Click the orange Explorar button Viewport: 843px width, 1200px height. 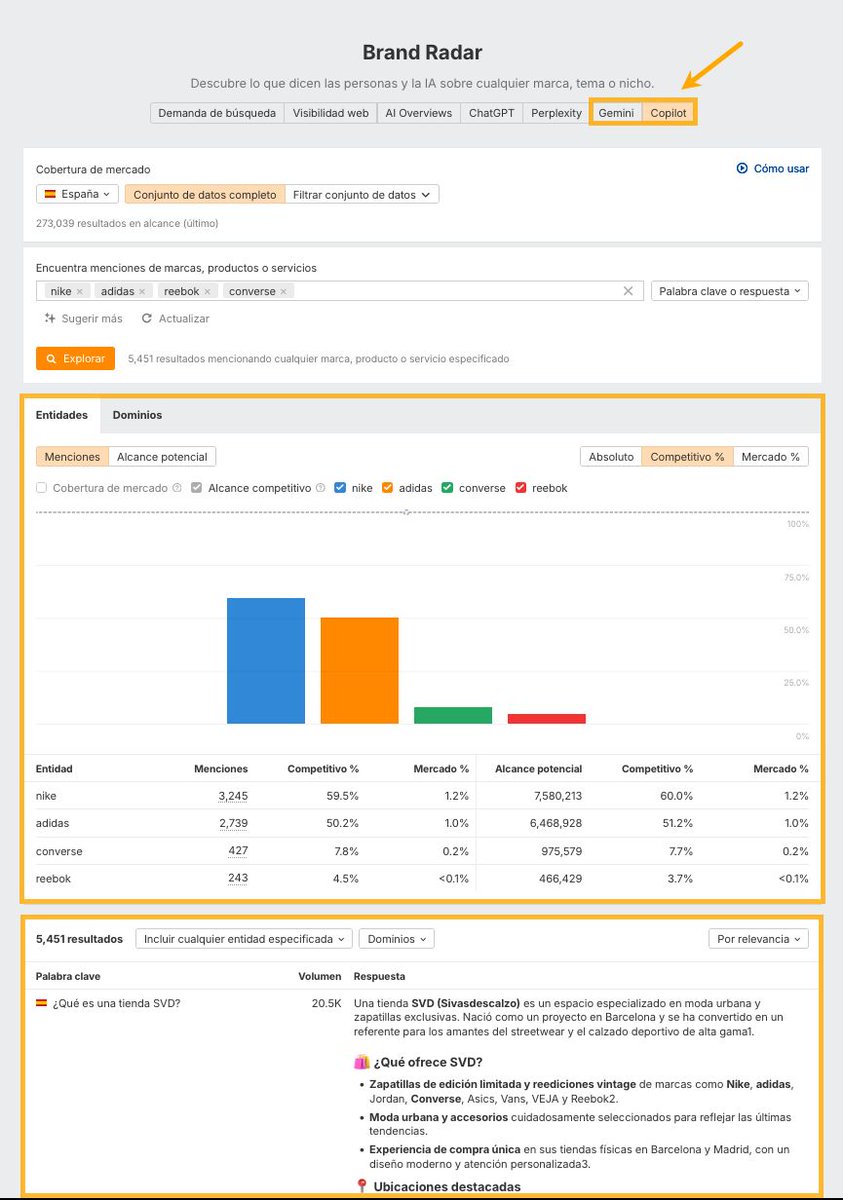click(75, 358)
